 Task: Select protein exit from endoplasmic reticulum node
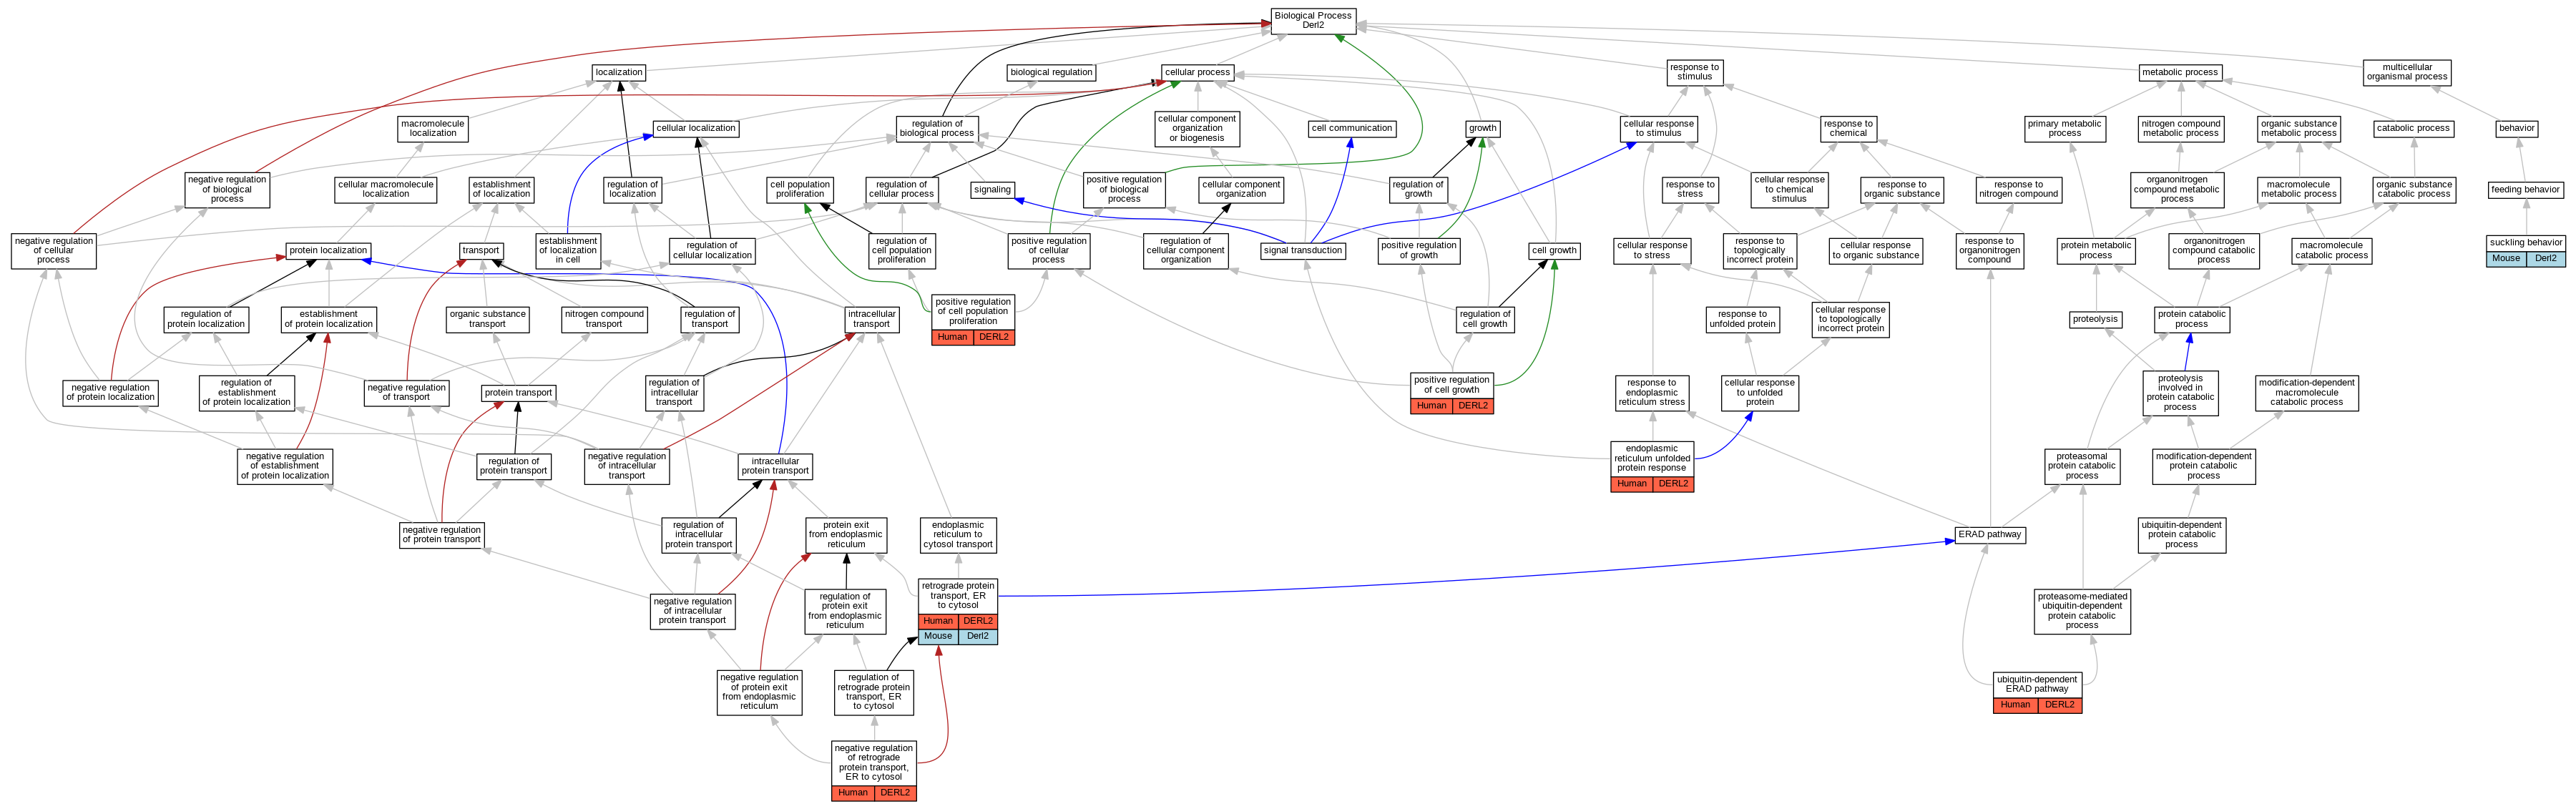click(x=846, y=535)
